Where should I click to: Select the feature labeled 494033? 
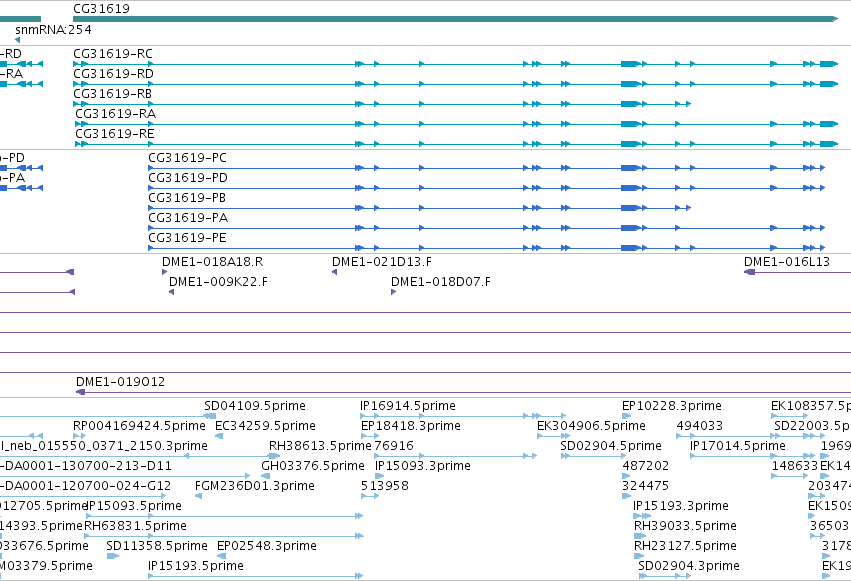pyautogui.click(x=700, y=426)
